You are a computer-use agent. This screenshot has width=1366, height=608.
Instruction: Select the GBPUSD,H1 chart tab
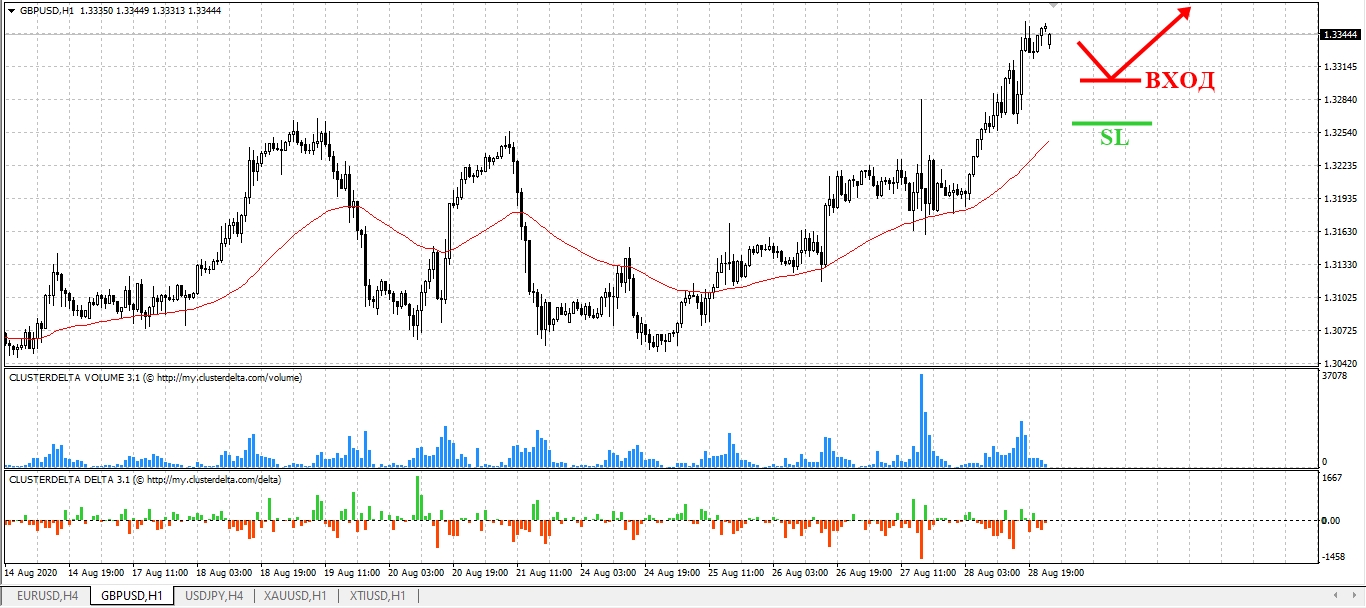132,596
